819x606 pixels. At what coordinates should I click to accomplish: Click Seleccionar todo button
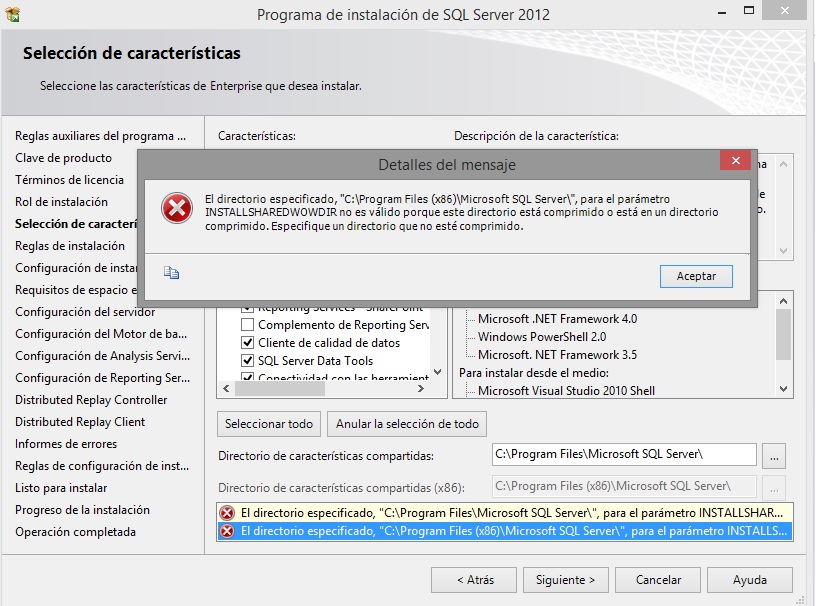click(x=269, y=424)
